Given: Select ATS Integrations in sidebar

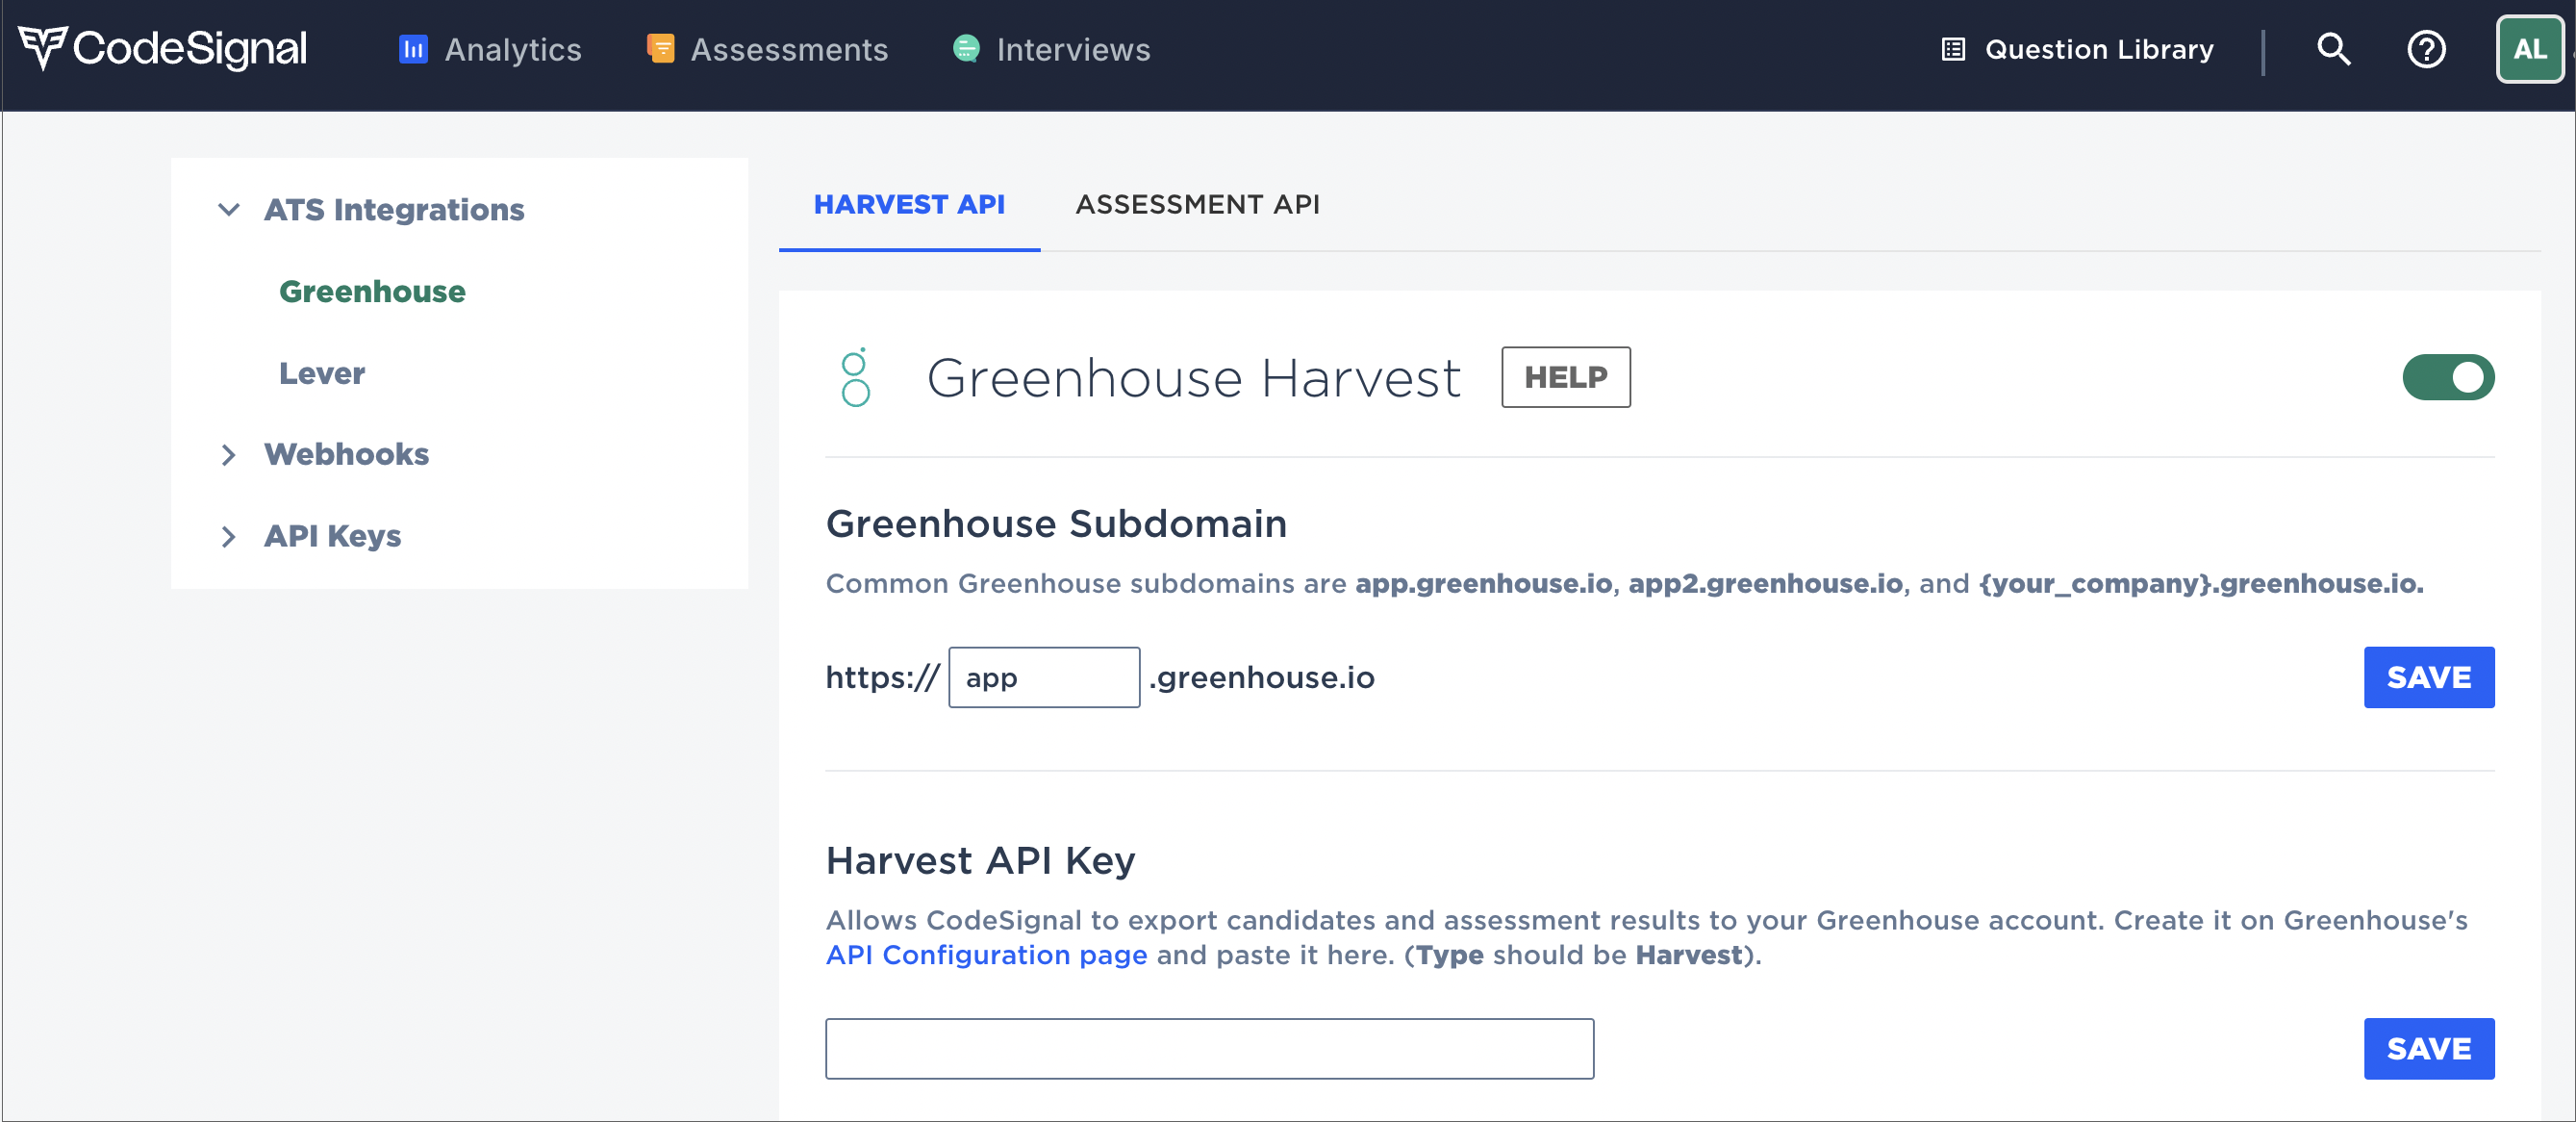Looking at the screenshot, I should tap(394, 209).
